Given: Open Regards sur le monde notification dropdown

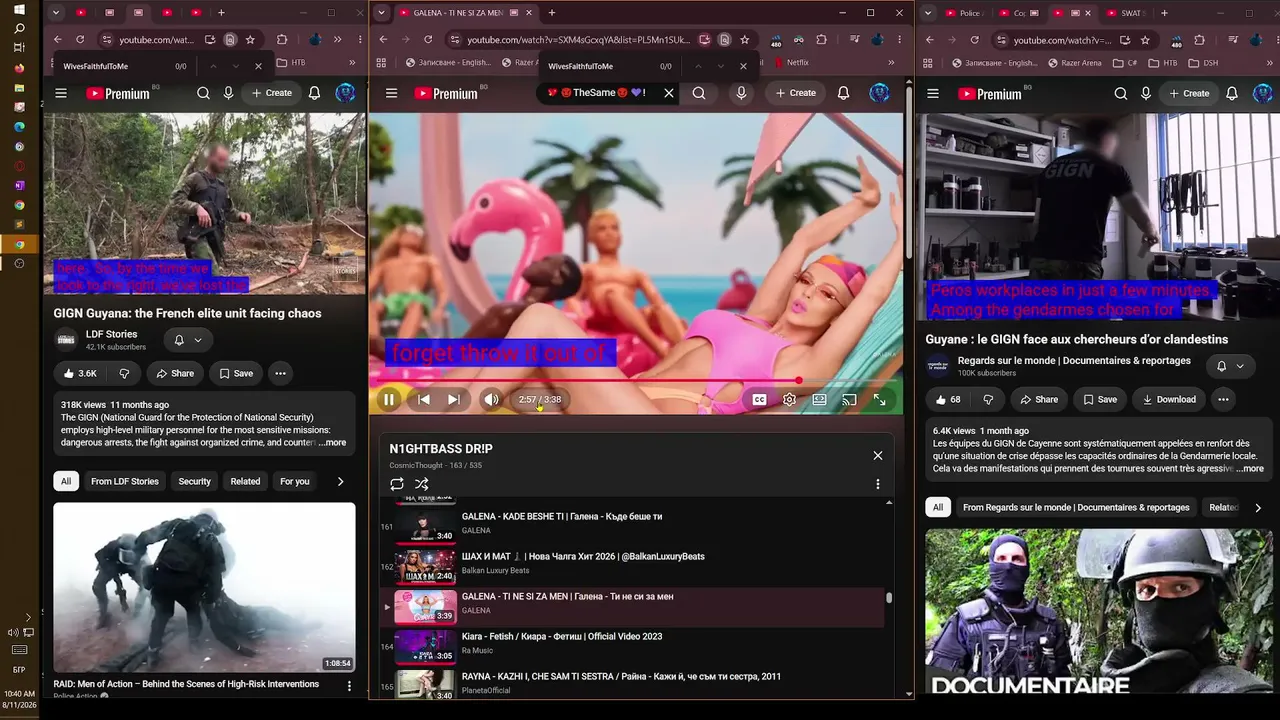Looking at the screenshot, I should [1230, 366].
